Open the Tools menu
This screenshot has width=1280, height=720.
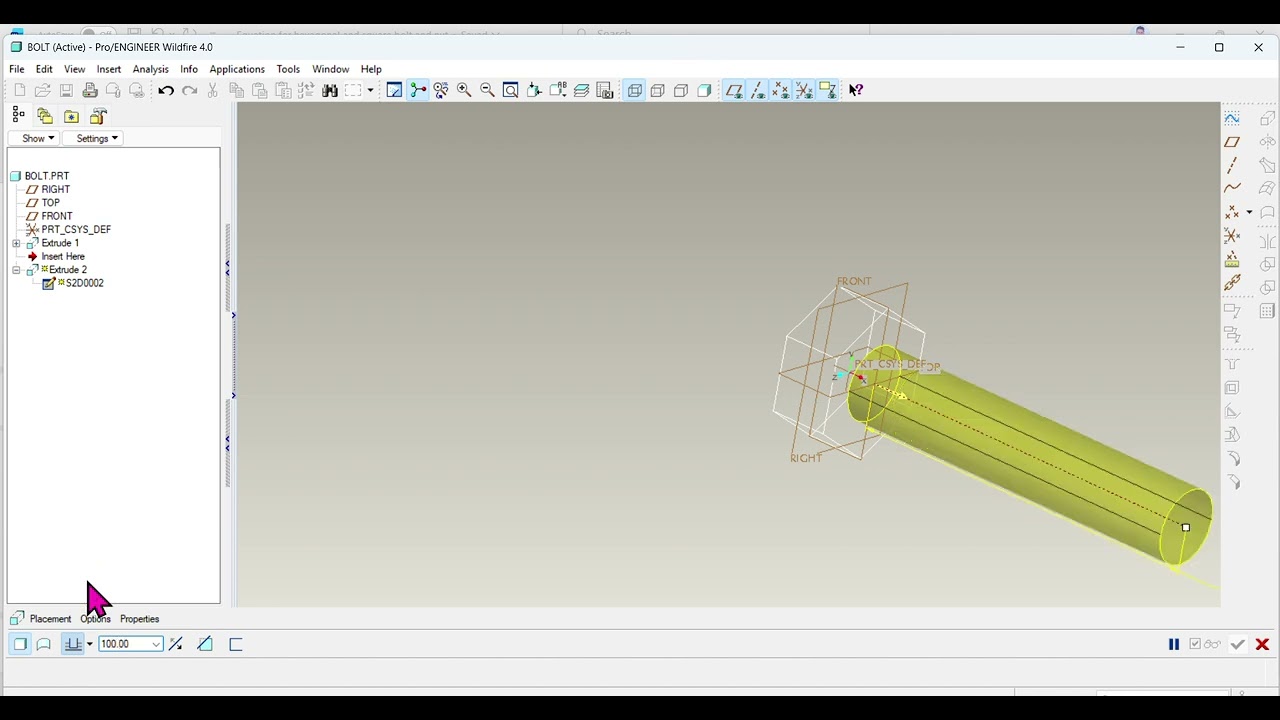pos(288,69)
